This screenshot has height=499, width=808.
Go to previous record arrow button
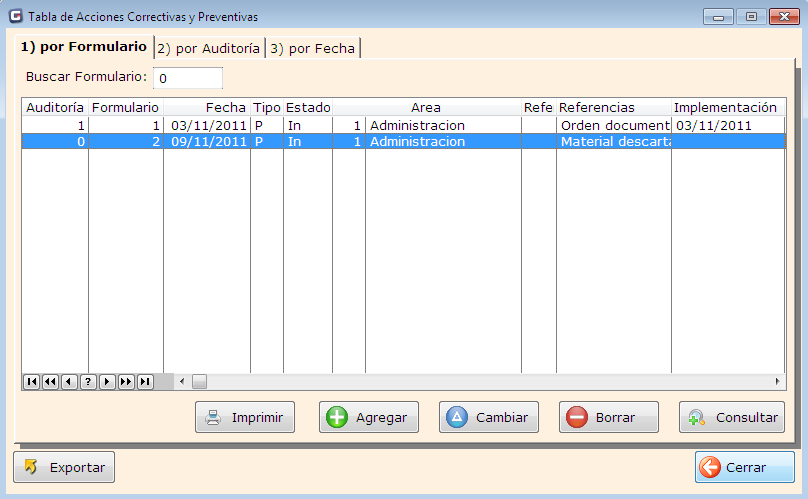pyautogui.click(x=69, y=381)
